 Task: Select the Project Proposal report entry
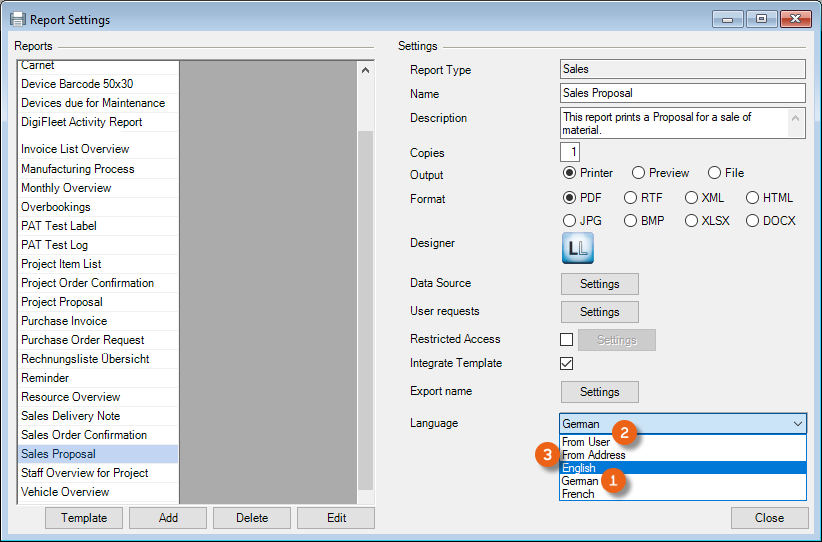click(x=62, y=302)
